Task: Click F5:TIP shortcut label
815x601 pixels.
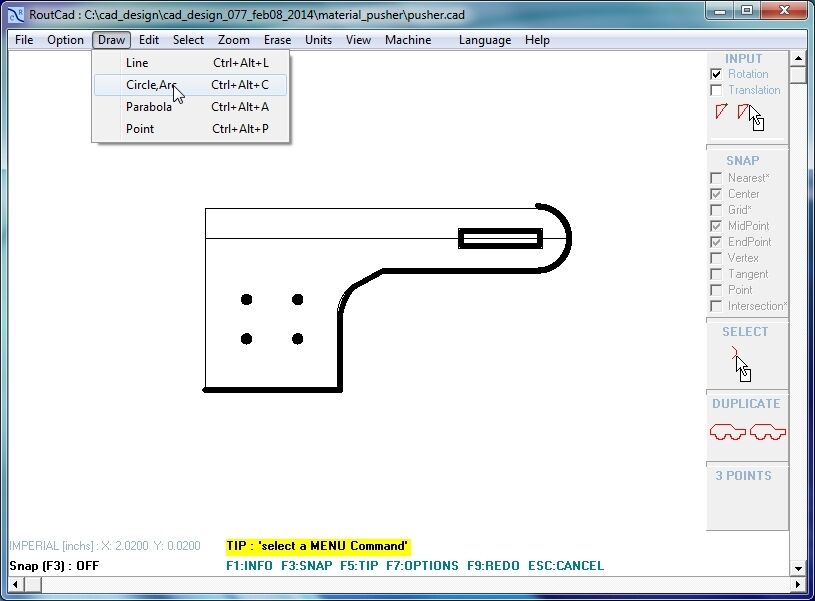Action: click(359, 566)
